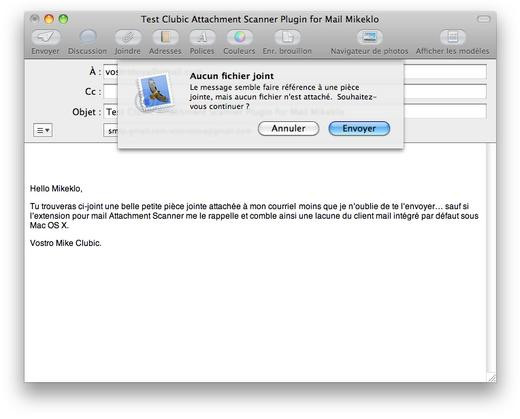Click the message body scrollbar track
520x419 pixels.
(x=491, y=258)
